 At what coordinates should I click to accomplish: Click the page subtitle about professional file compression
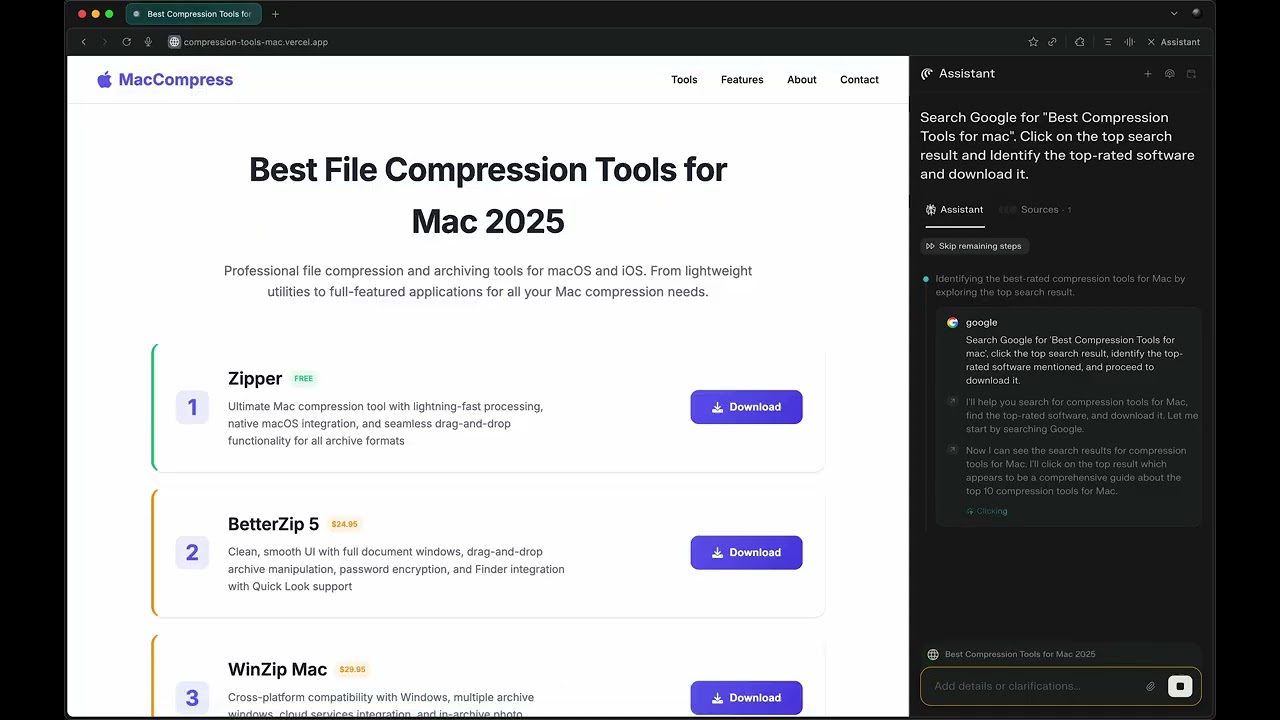(x=488, y=281)
